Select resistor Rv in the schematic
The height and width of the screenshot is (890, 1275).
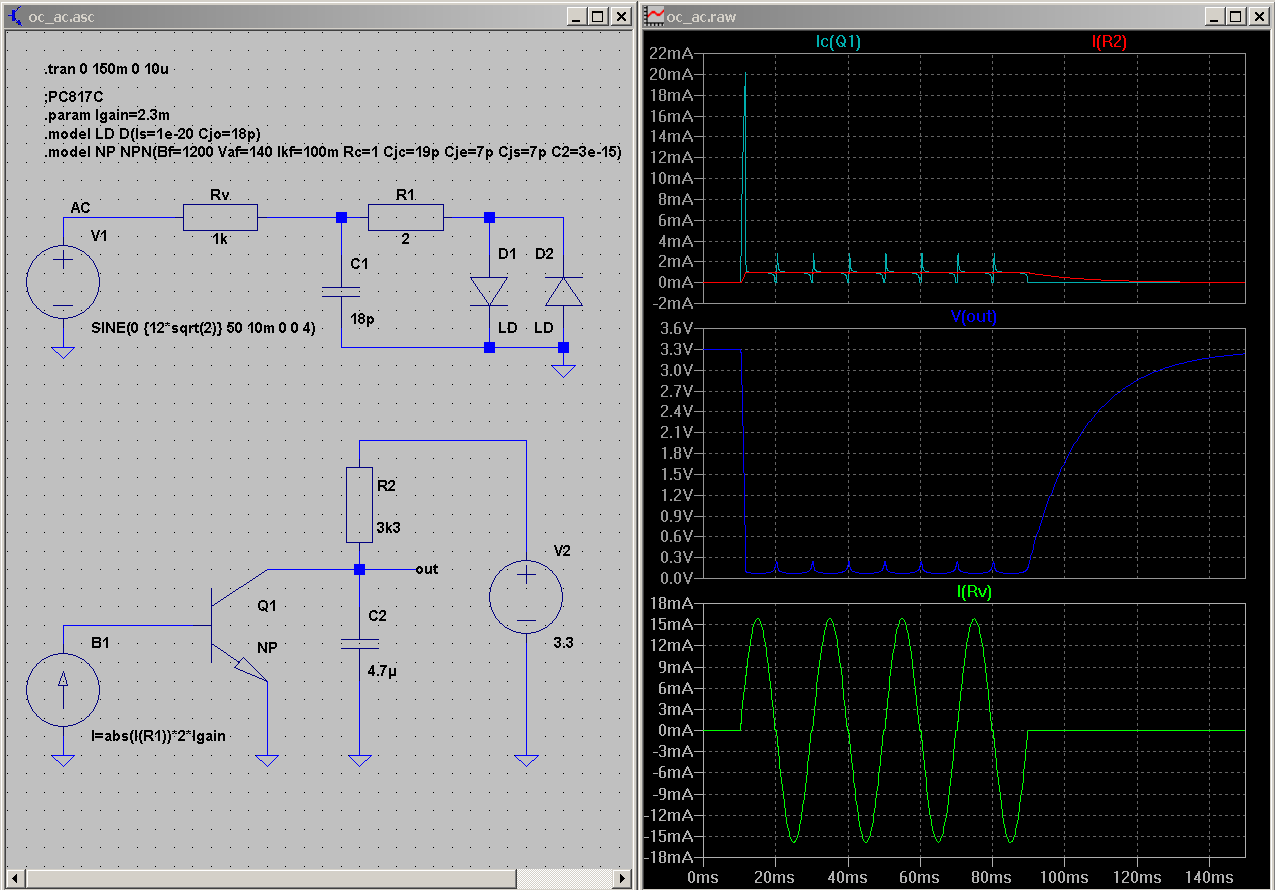click(220, 217)
